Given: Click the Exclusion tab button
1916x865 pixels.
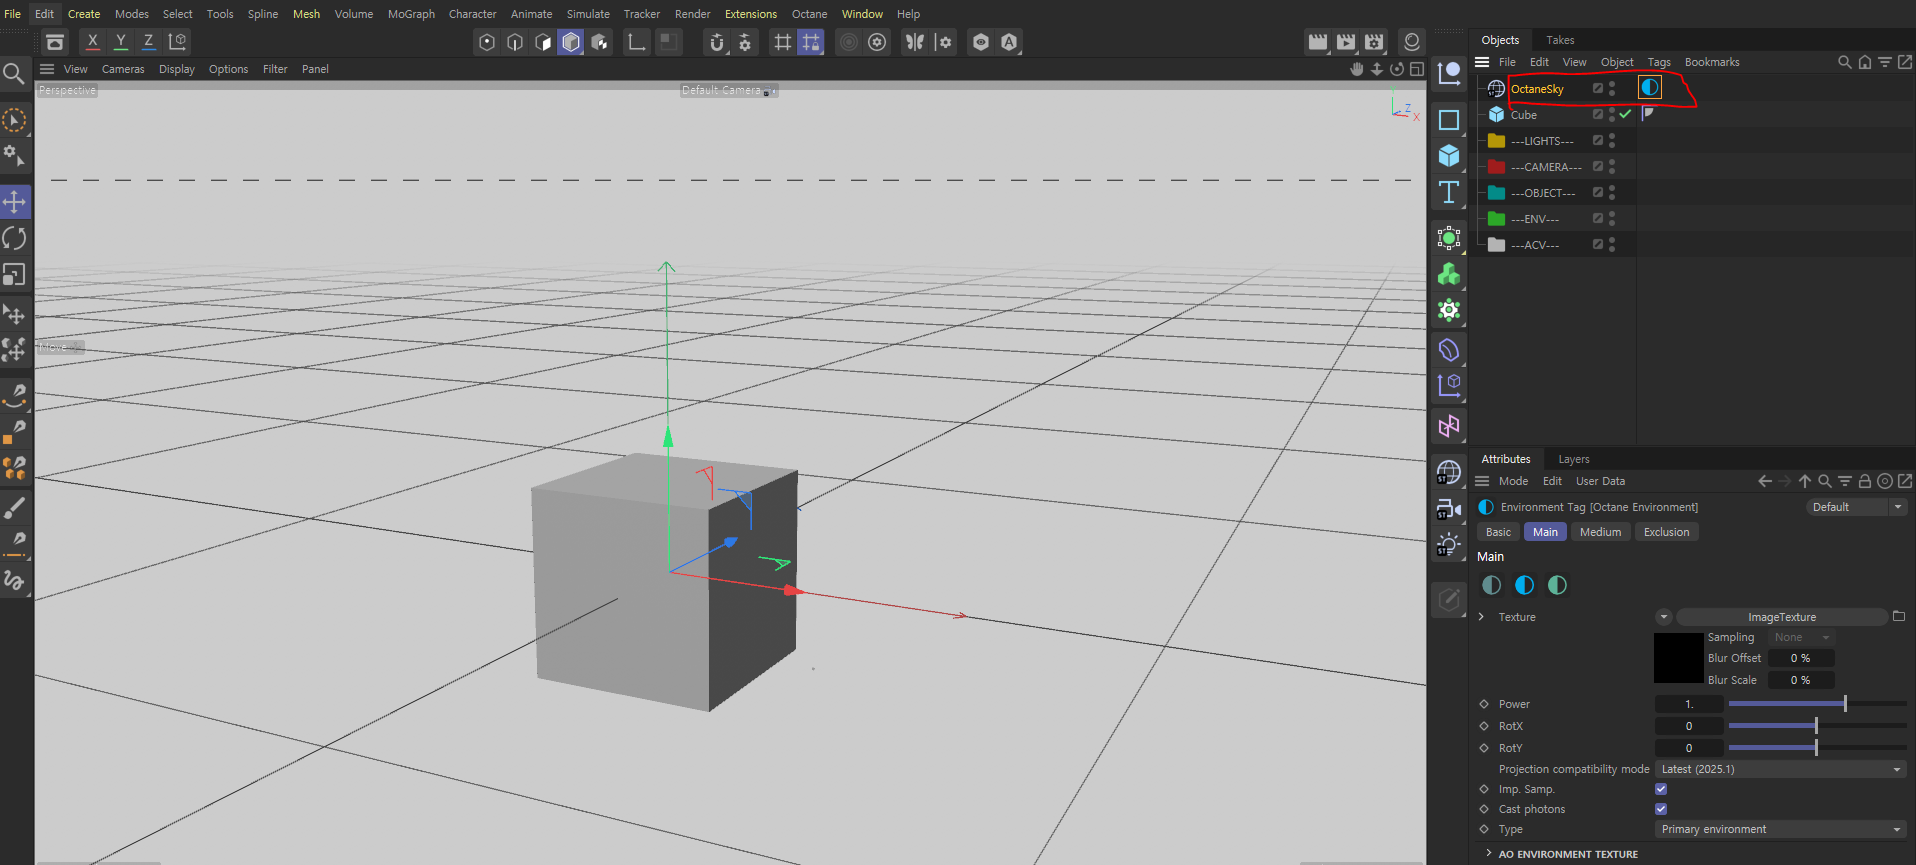Looking at the screenshot, I should point(1666,532).
